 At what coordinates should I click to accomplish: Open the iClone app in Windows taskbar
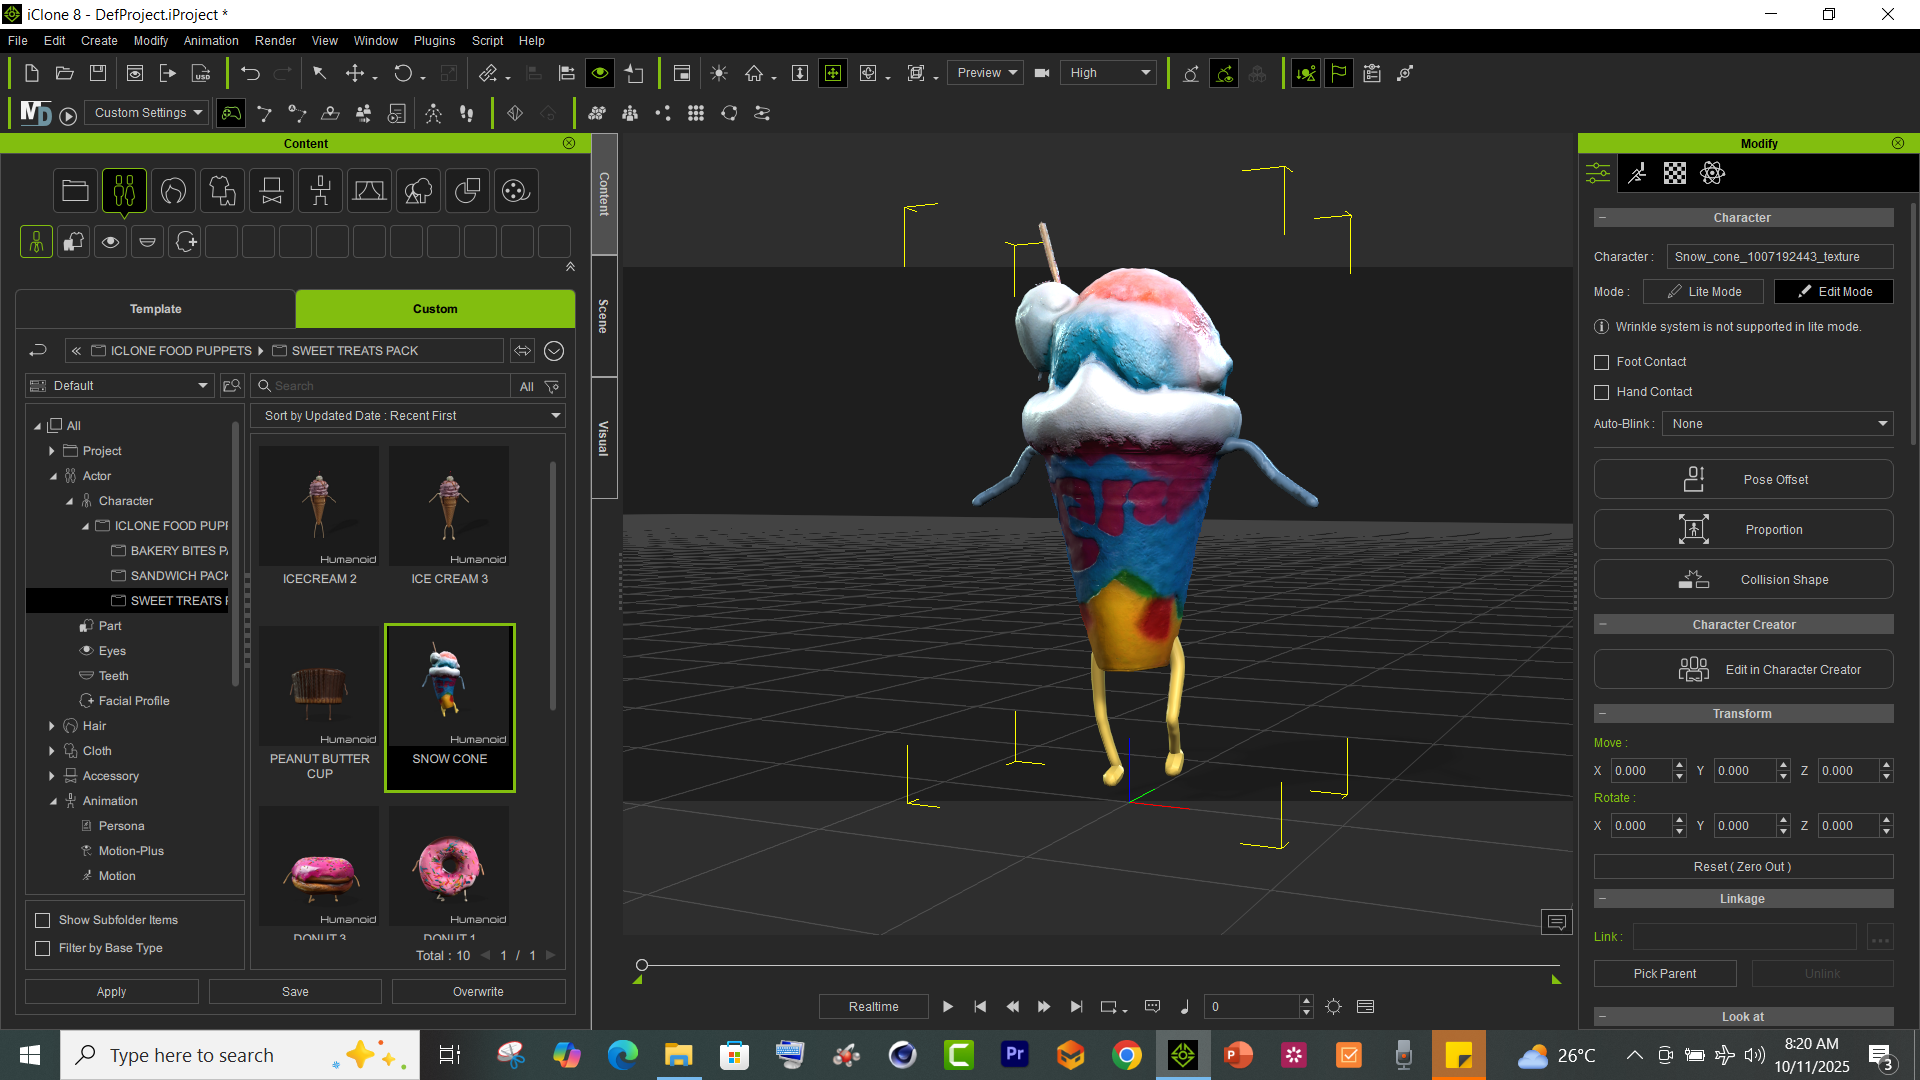click(x=1183, y=1055)
